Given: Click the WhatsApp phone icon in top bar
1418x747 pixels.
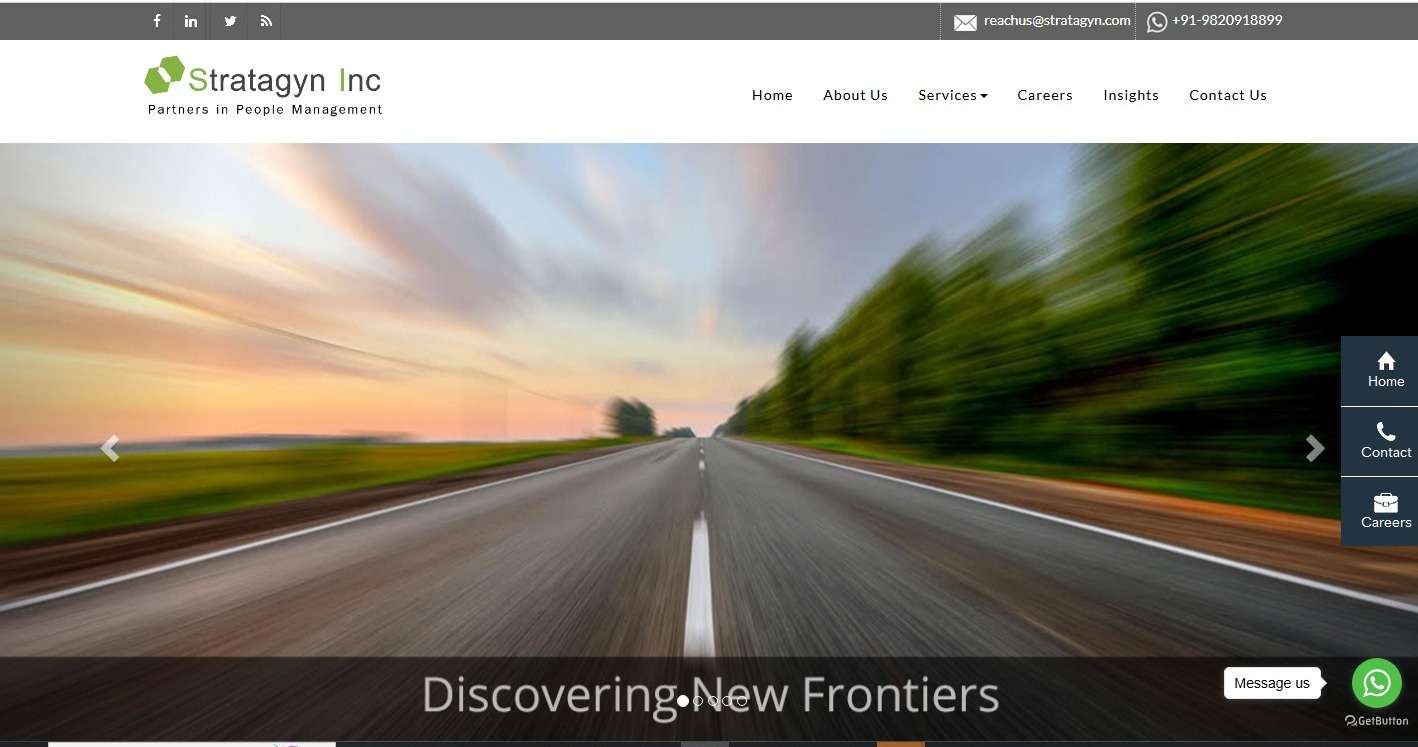Looking at the screenshot, I should [1157, 22].
